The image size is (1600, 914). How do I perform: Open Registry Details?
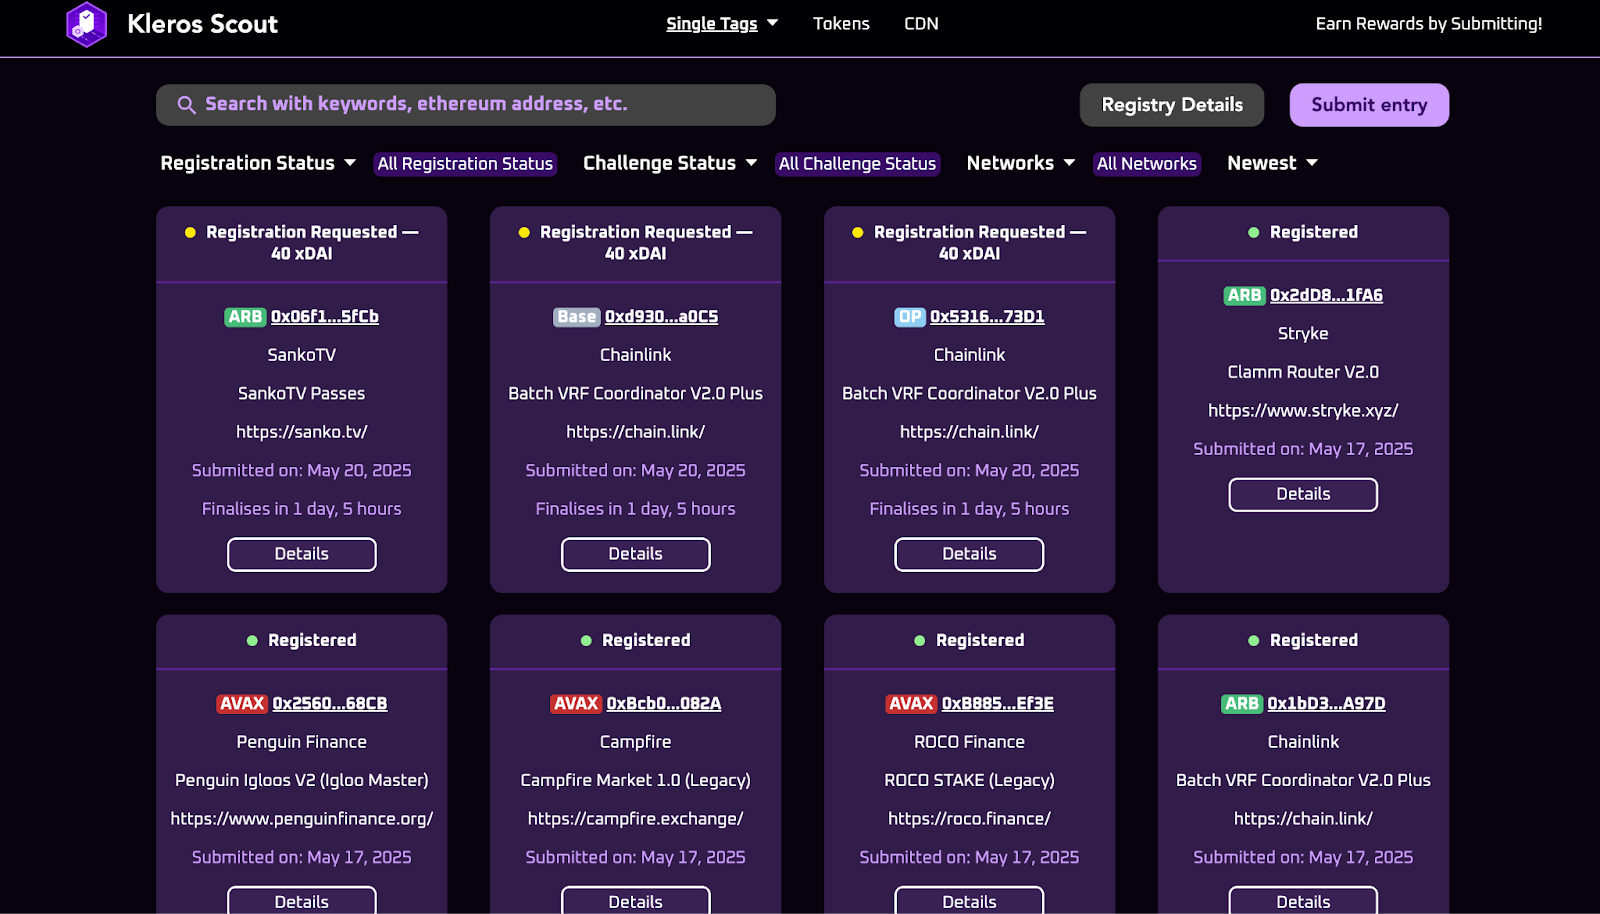[1171, 105]
